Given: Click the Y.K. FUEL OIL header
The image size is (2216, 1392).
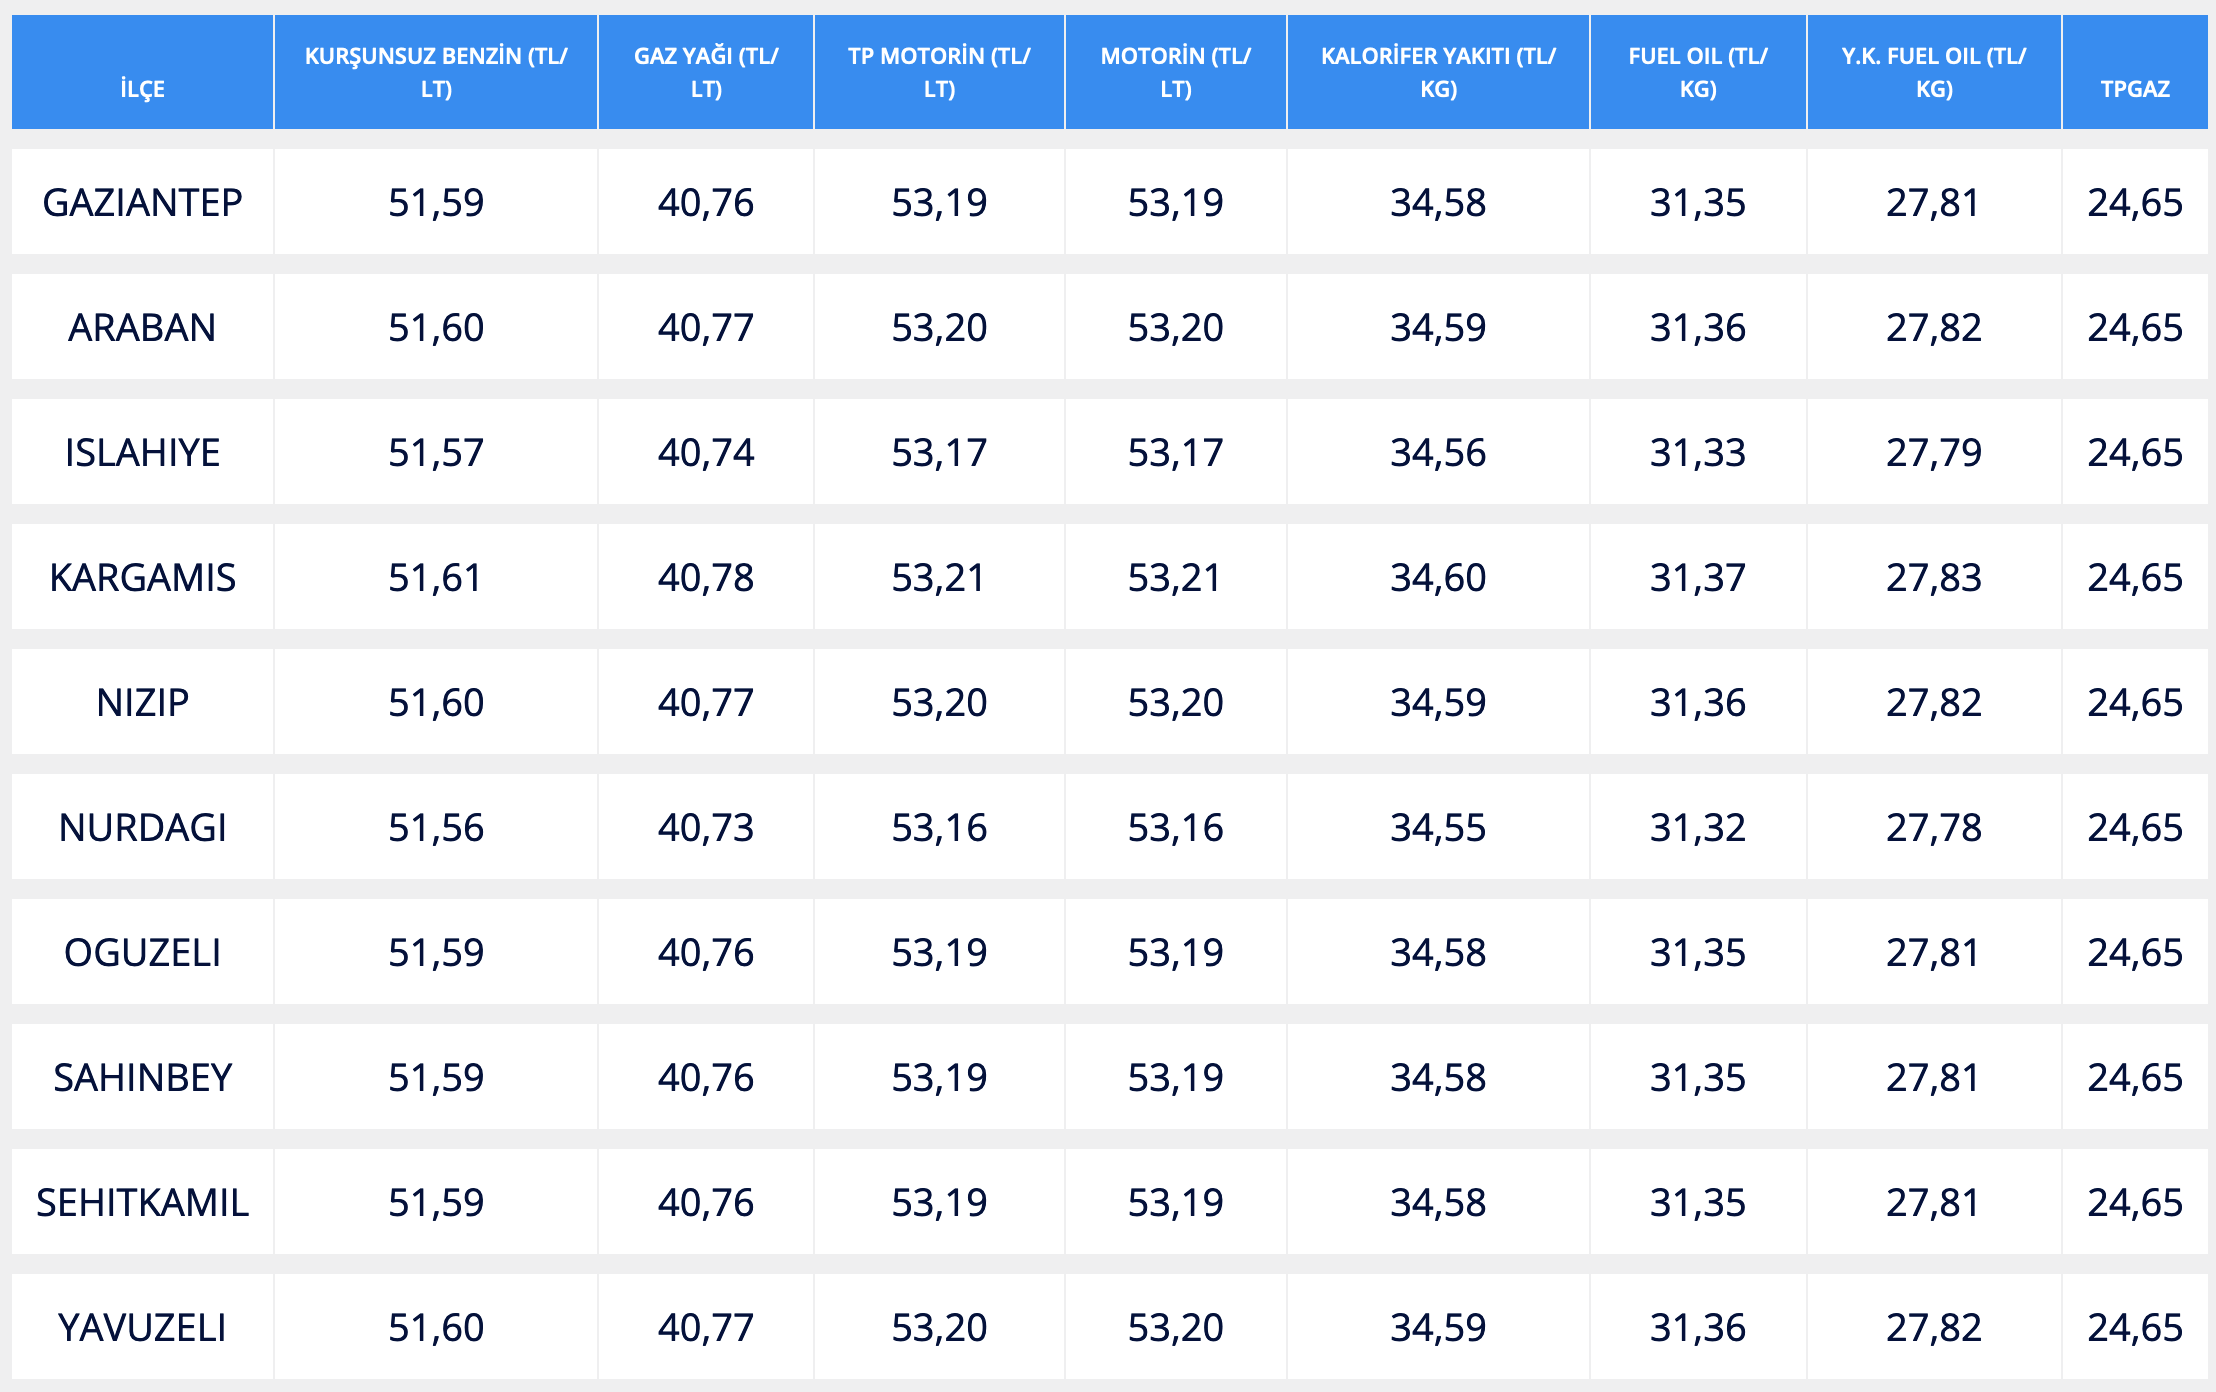Looking at the screenshot, I should [1933, 72].
